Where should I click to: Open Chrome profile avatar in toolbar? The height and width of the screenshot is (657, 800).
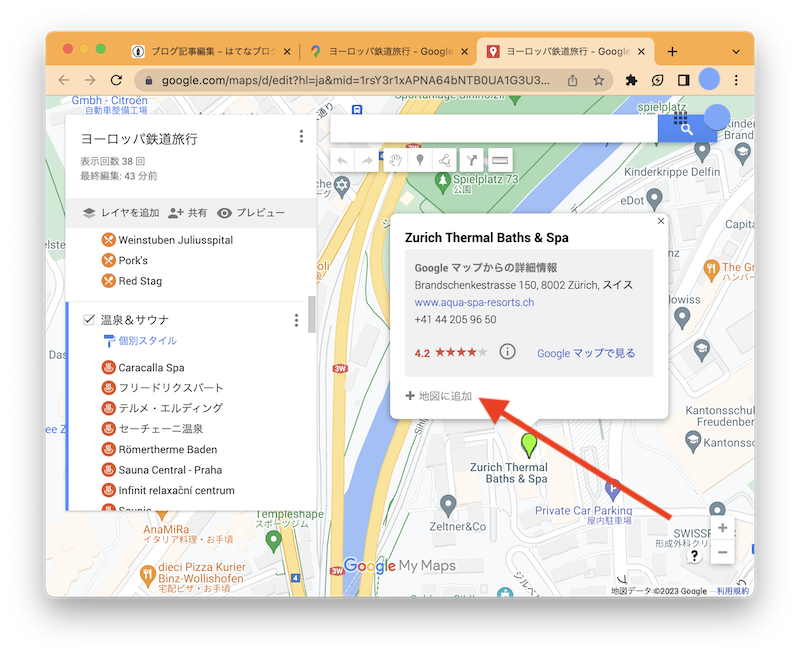point(709,80)
